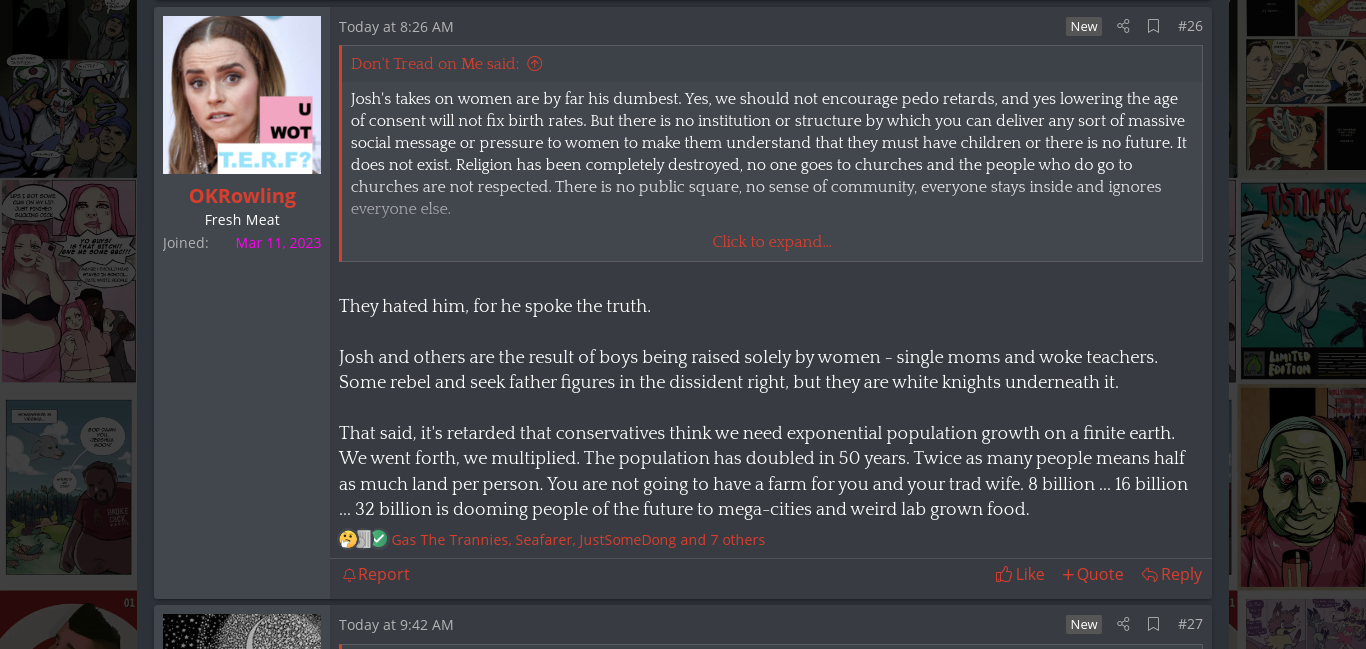The image size is (1366, 649).
Task: Jump to quoted post via arrow icon
Action: click(x=535, y=64)
